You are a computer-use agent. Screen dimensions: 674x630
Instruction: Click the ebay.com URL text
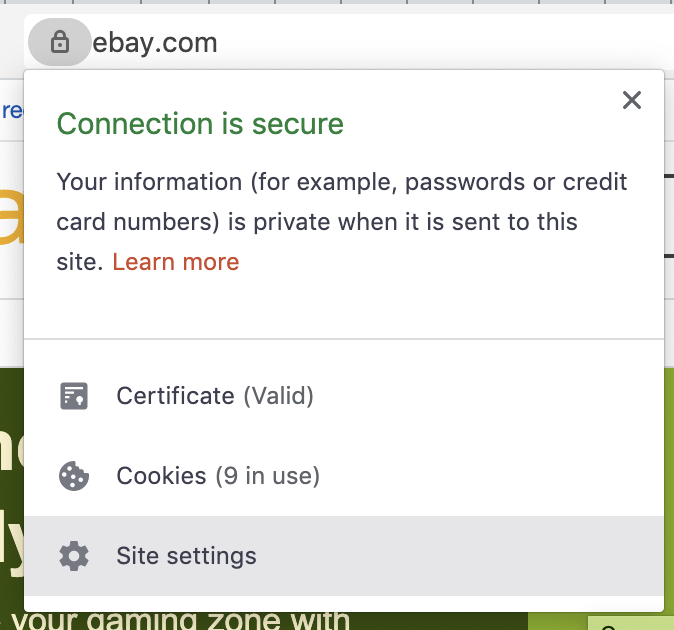(155, 43)
